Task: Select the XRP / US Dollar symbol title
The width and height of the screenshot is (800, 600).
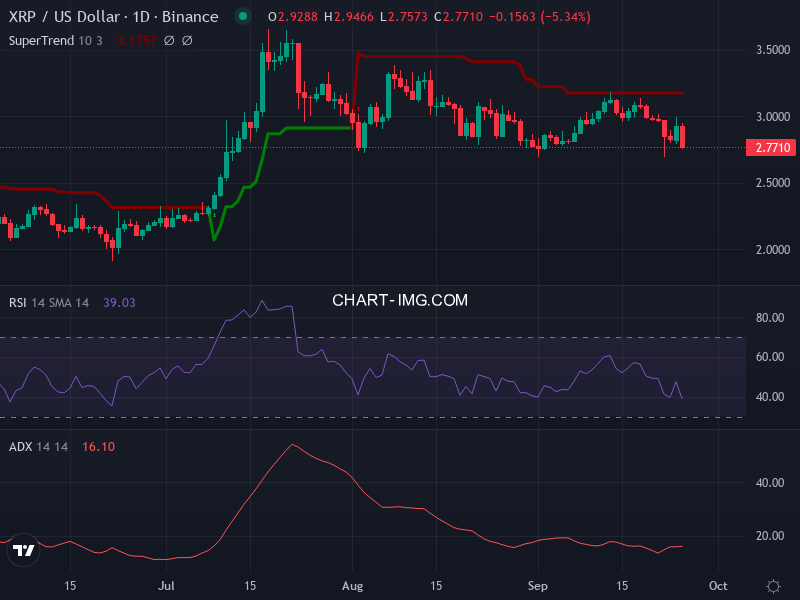Action: [113, 17]
